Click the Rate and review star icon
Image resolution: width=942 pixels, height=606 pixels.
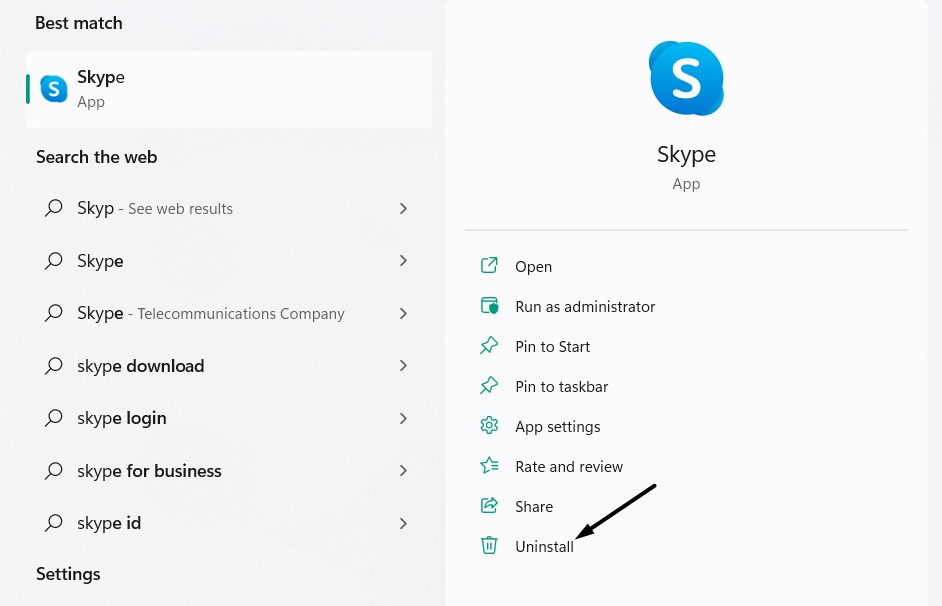pyautogui.click(x=489, y=466)
